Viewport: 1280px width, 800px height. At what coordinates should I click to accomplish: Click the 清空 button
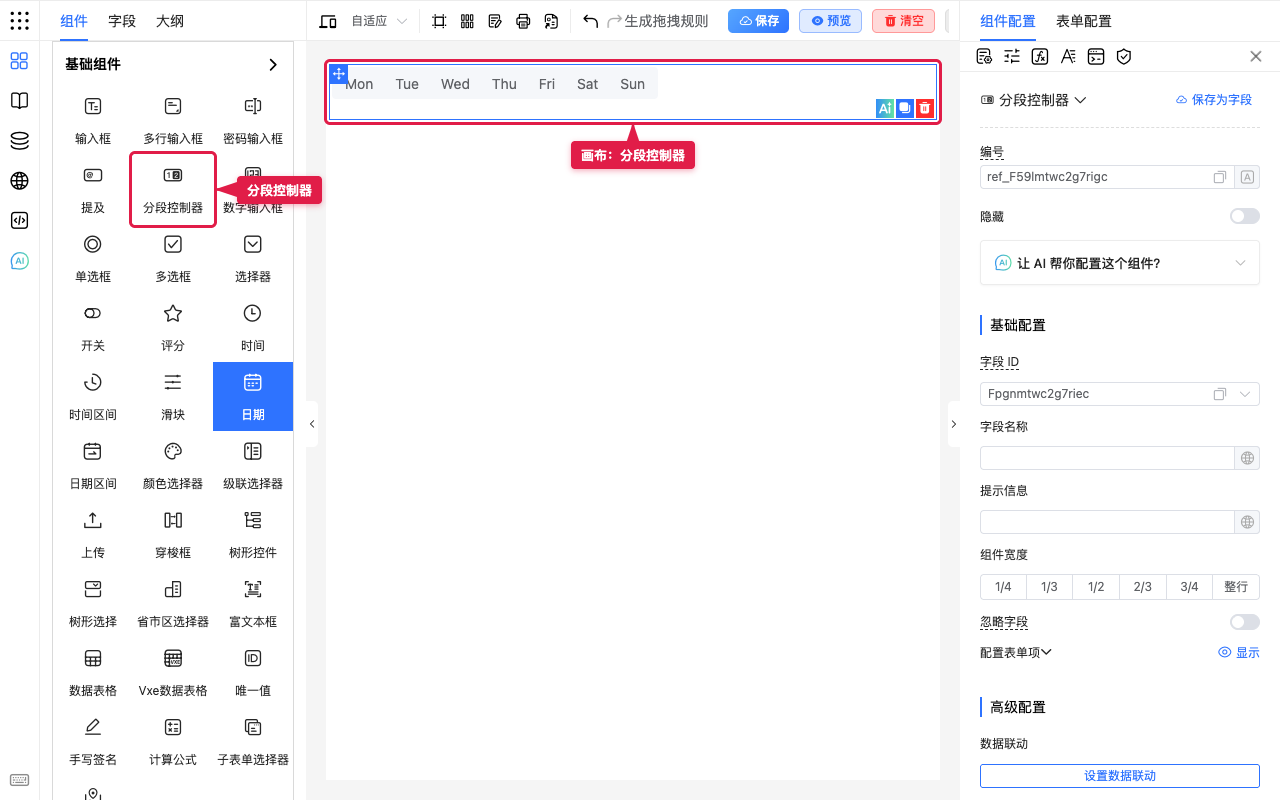[x=903, y=21]
